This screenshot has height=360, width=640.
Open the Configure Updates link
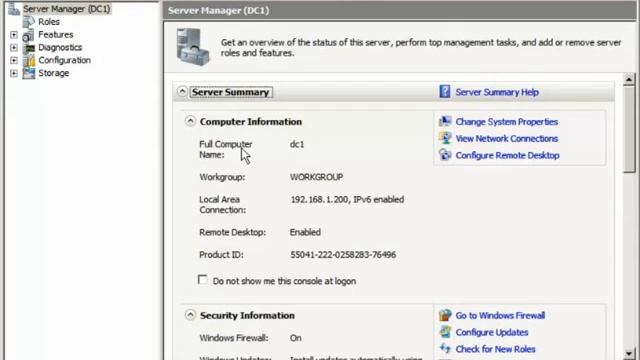(492, 332)
